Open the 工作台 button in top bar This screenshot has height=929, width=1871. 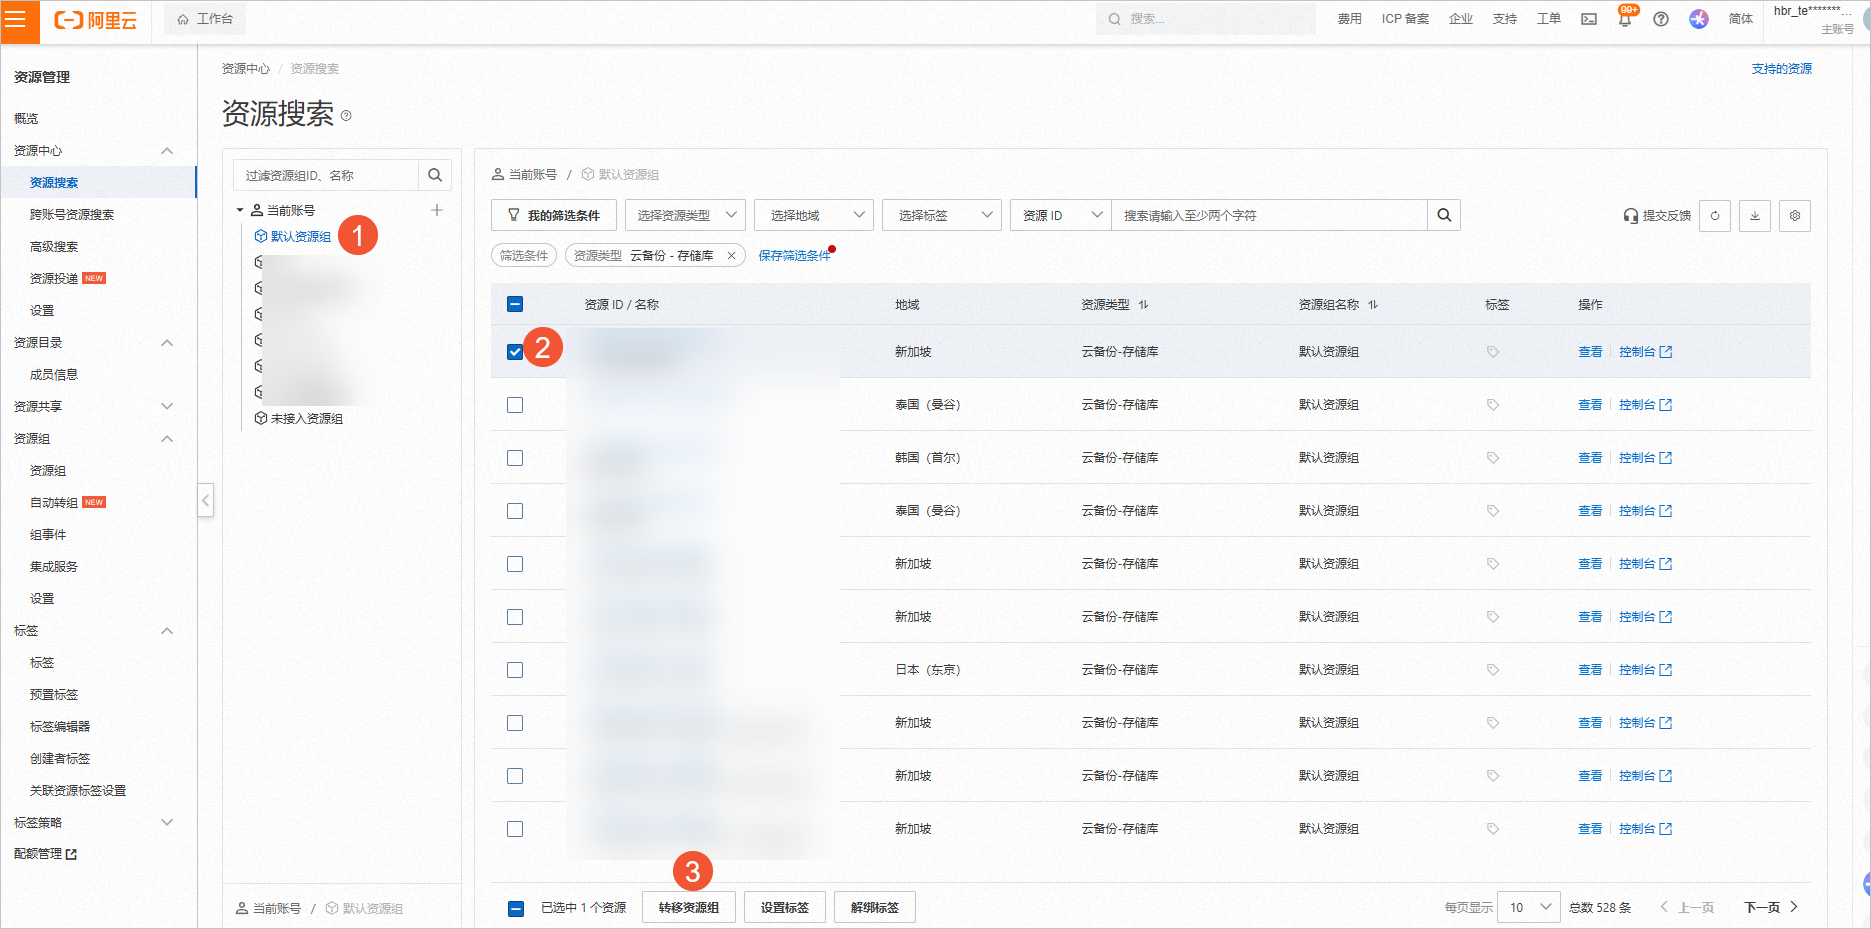coord(205,19)
